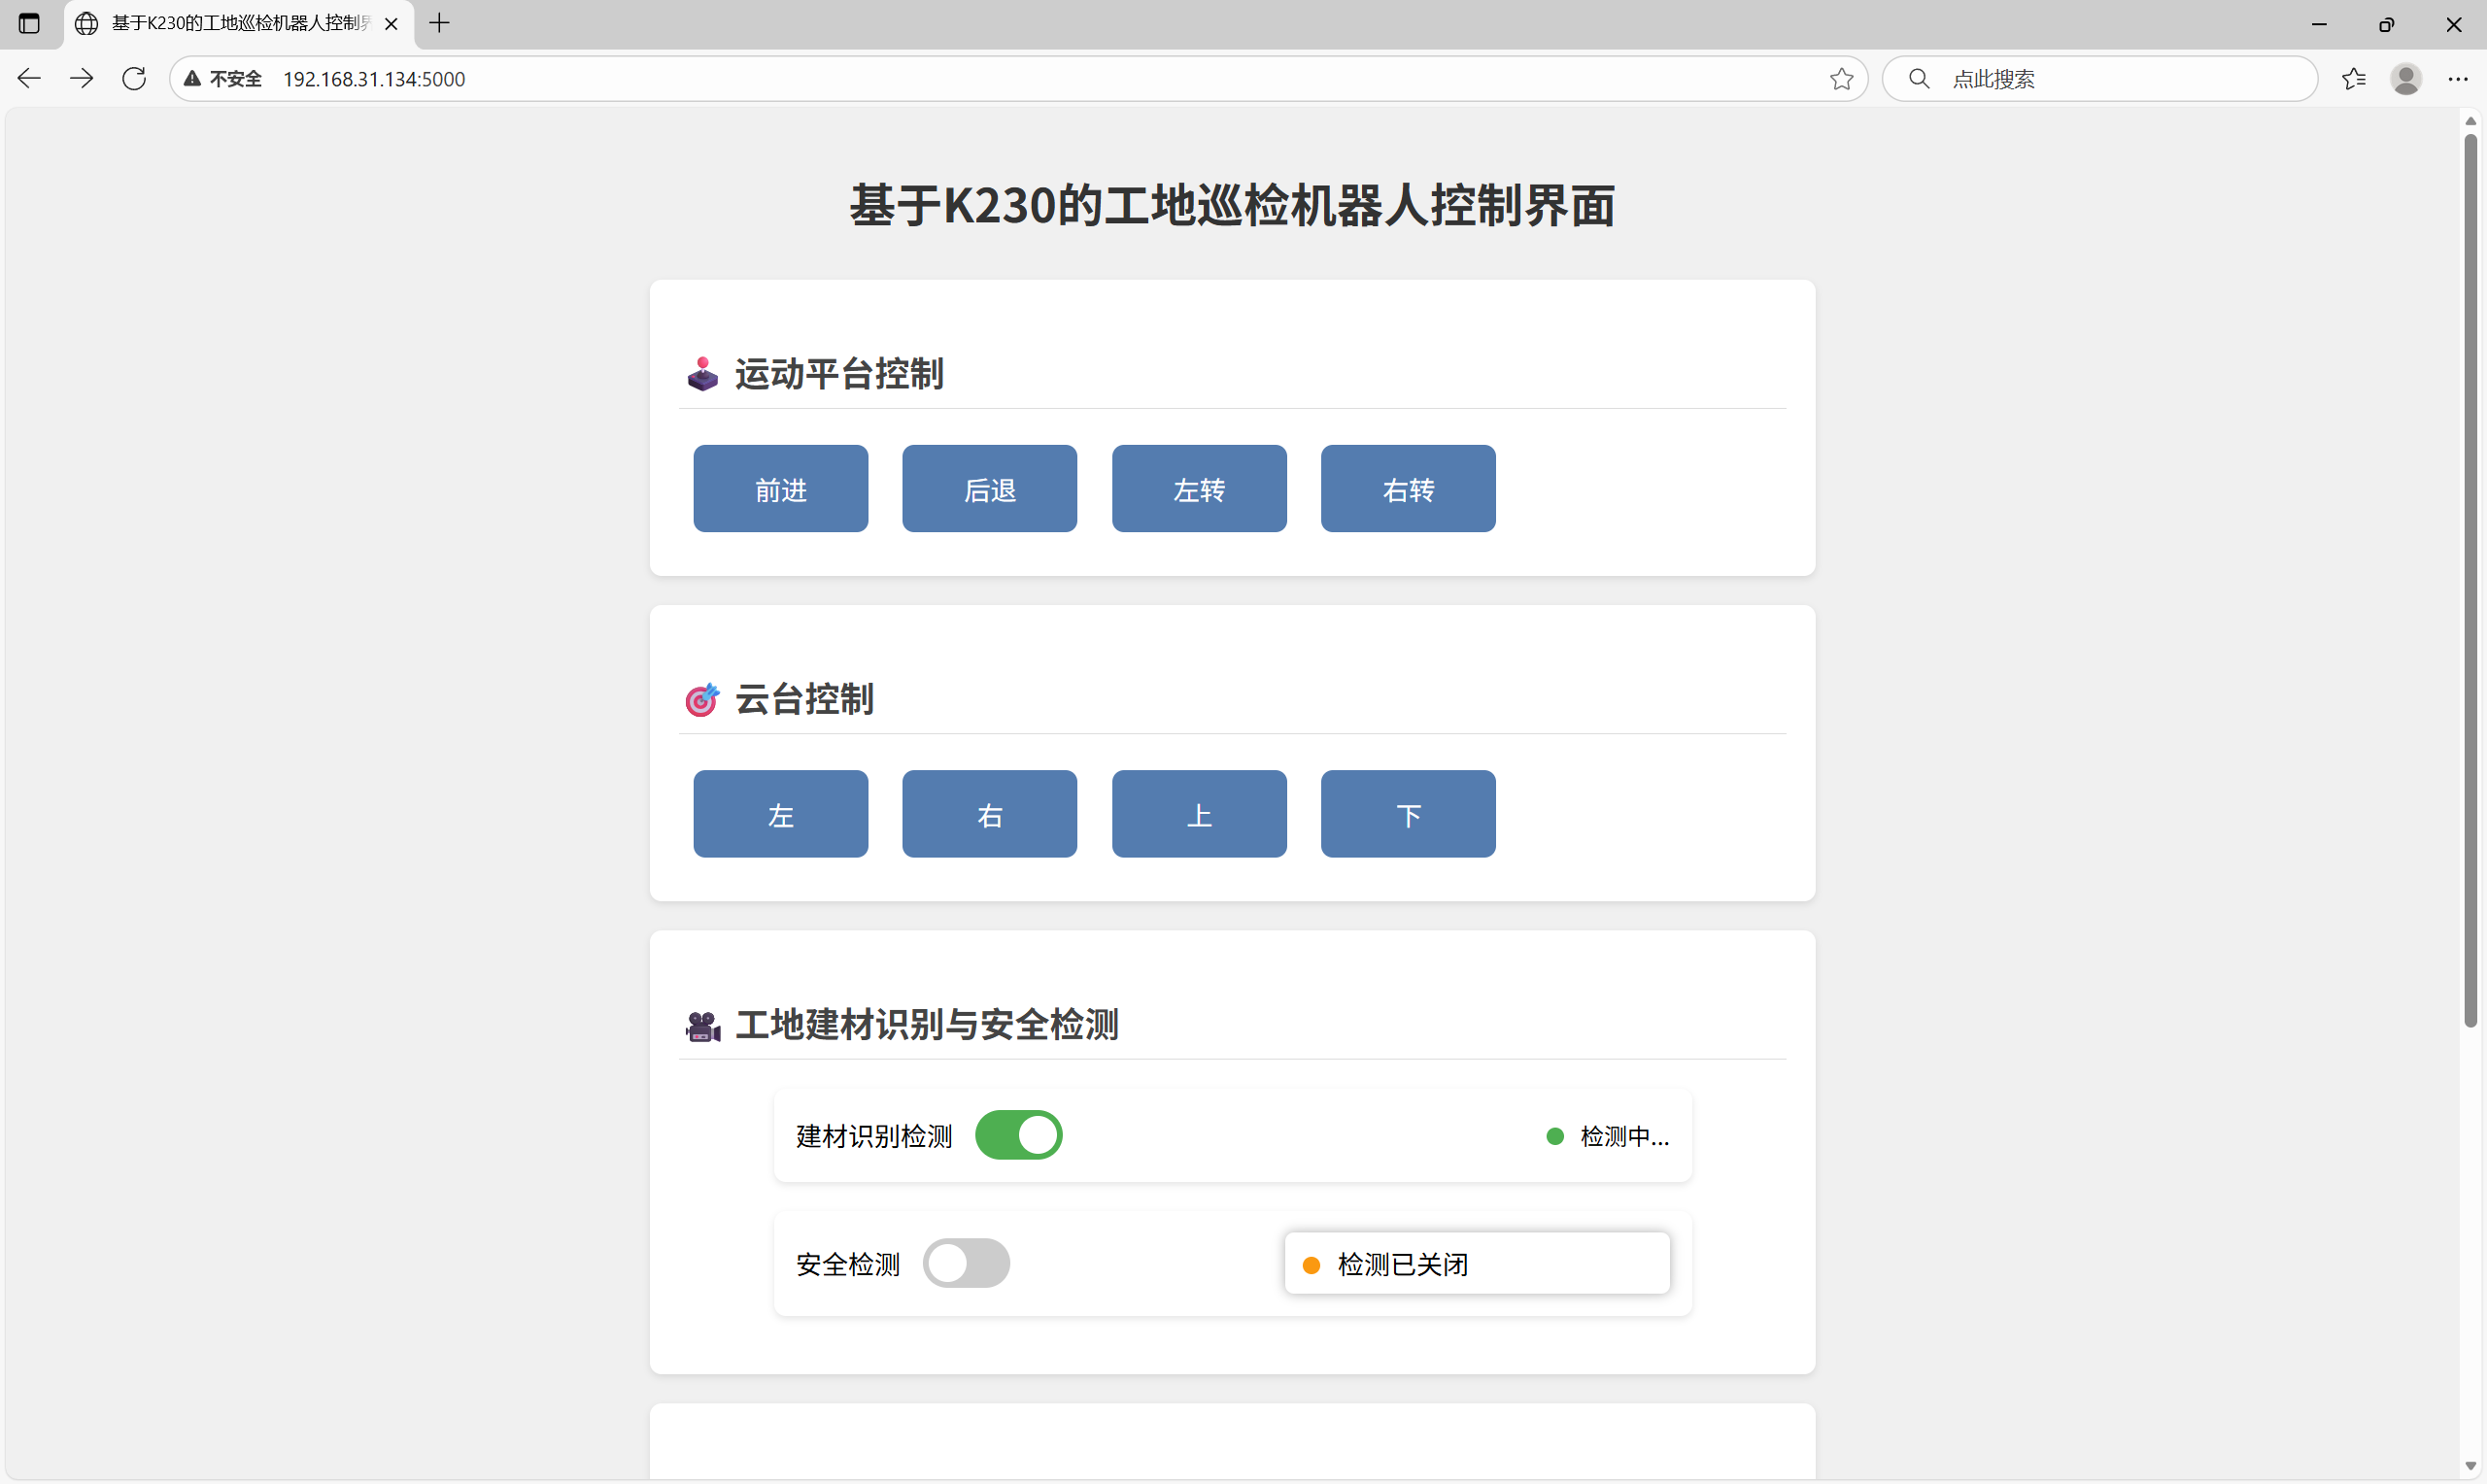Open the favorites list icon

point(2353,78)
